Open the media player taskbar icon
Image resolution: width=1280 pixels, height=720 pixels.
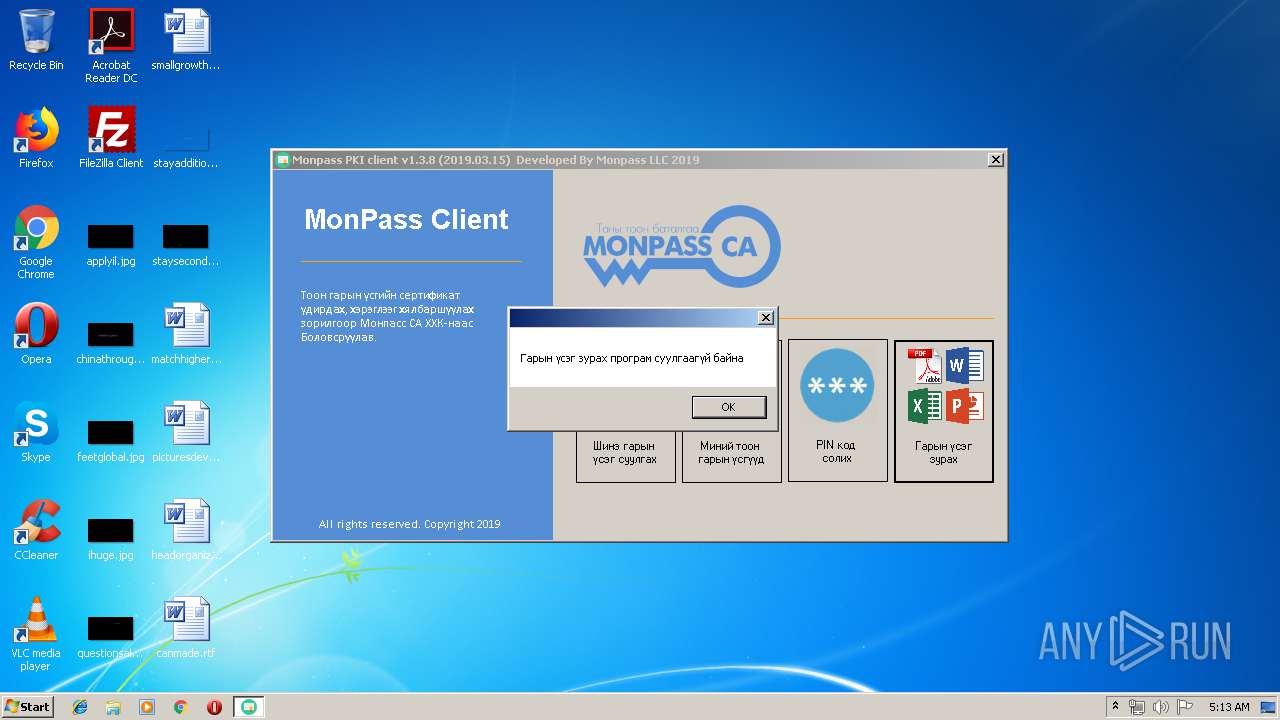point(147,707)
